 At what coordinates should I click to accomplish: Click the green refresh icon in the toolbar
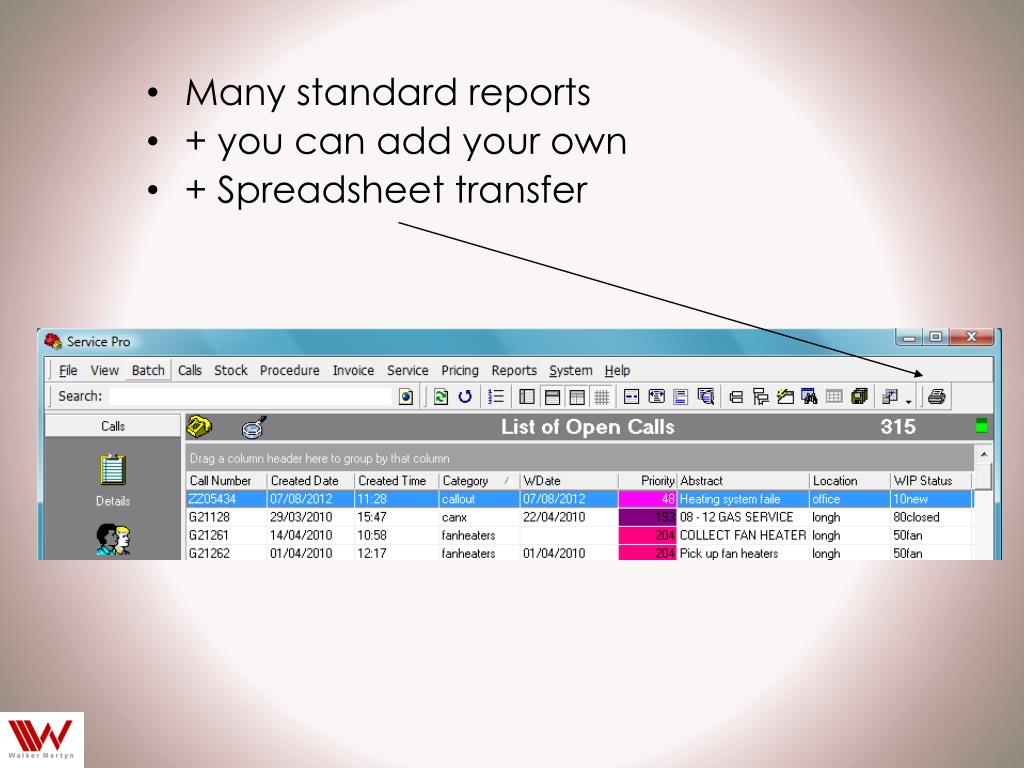coord(441,397)
